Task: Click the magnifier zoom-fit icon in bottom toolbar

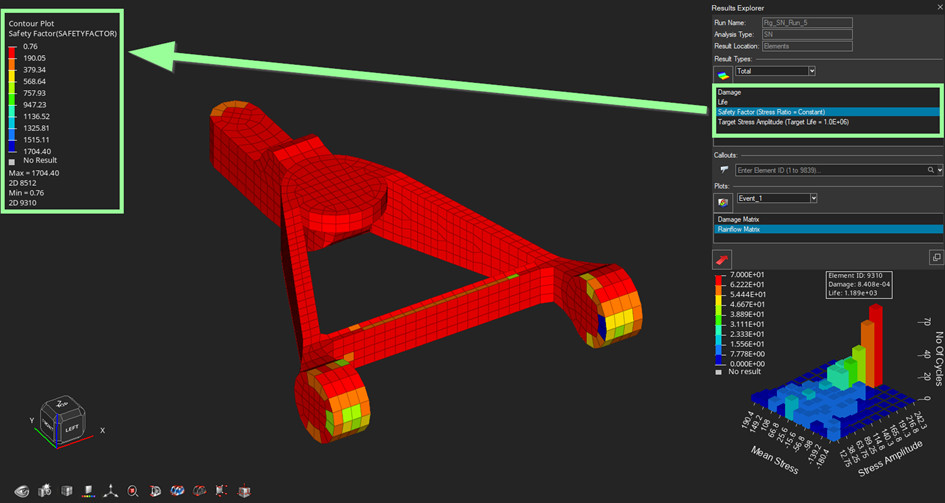Action: coord(133,490)
